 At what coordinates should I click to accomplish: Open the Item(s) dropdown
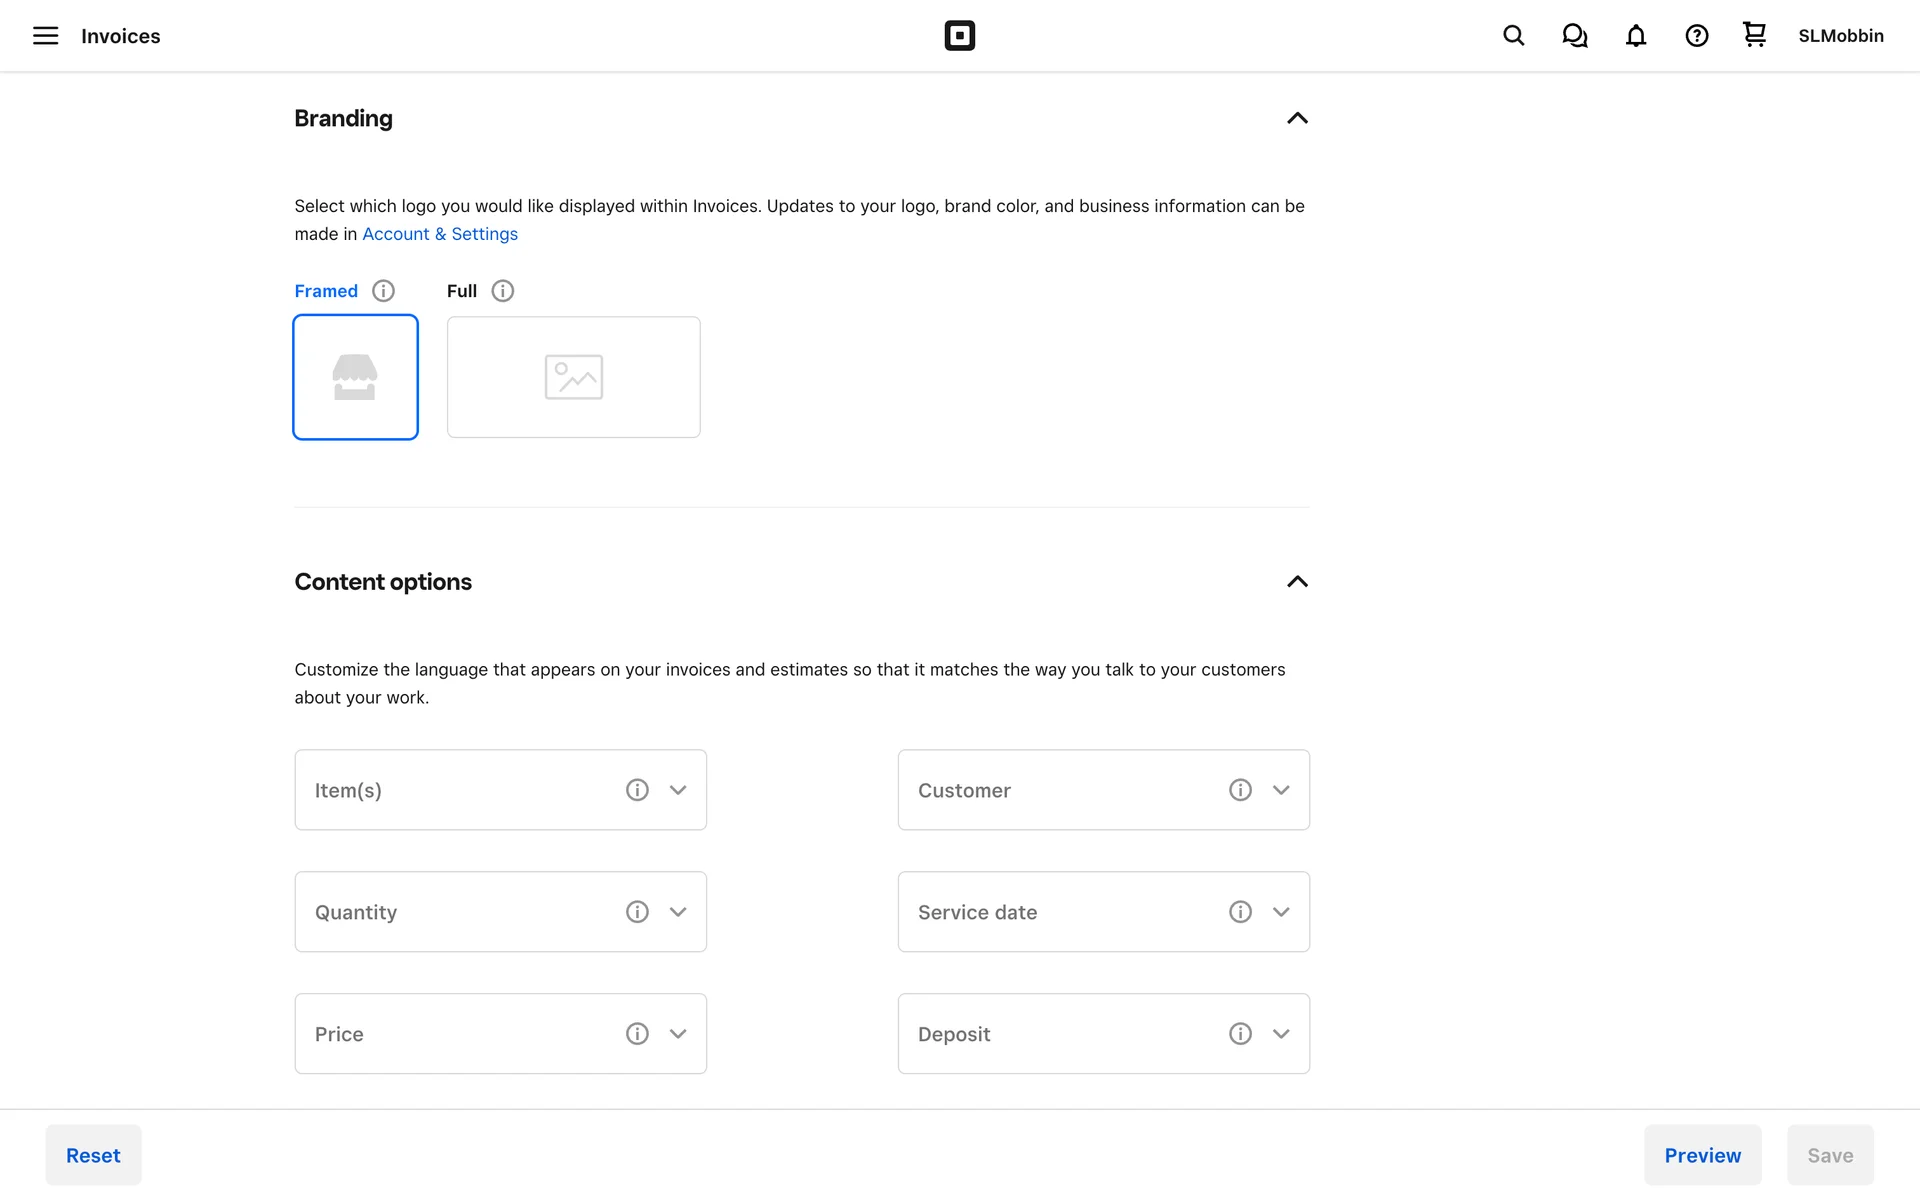[678, 790]
